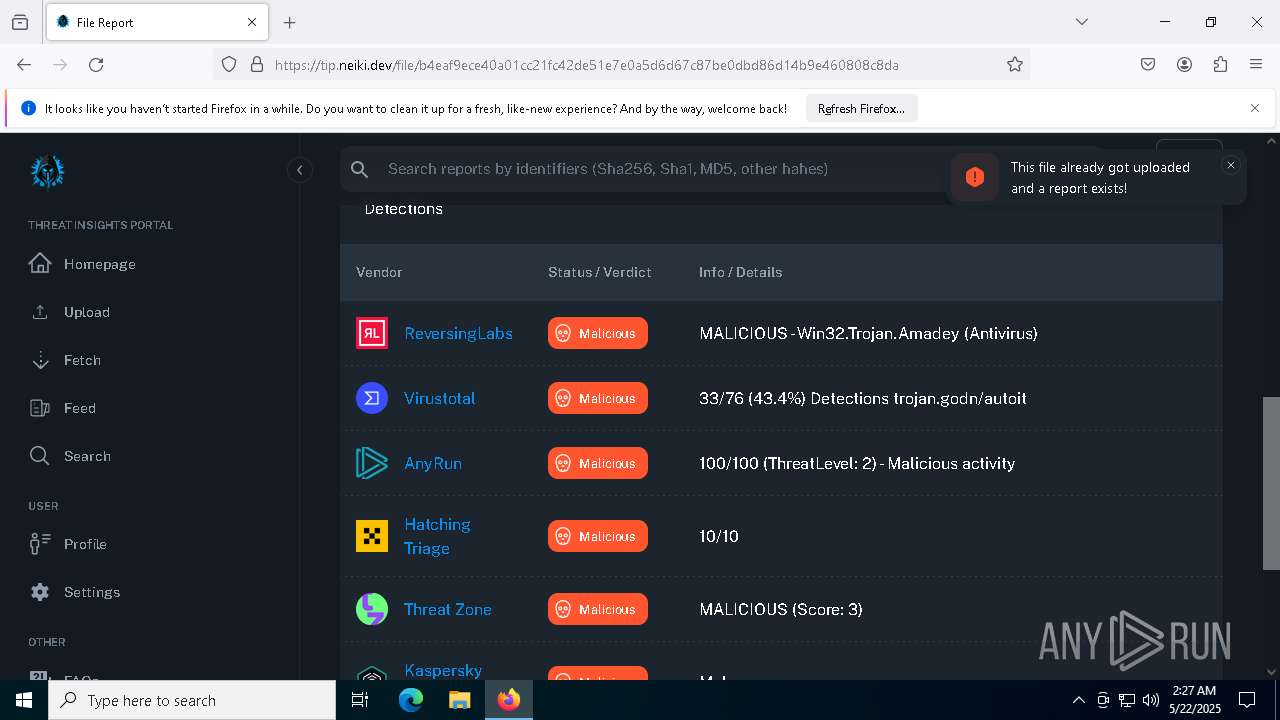Click the red warning icon in the notification

tap(975, 177)
